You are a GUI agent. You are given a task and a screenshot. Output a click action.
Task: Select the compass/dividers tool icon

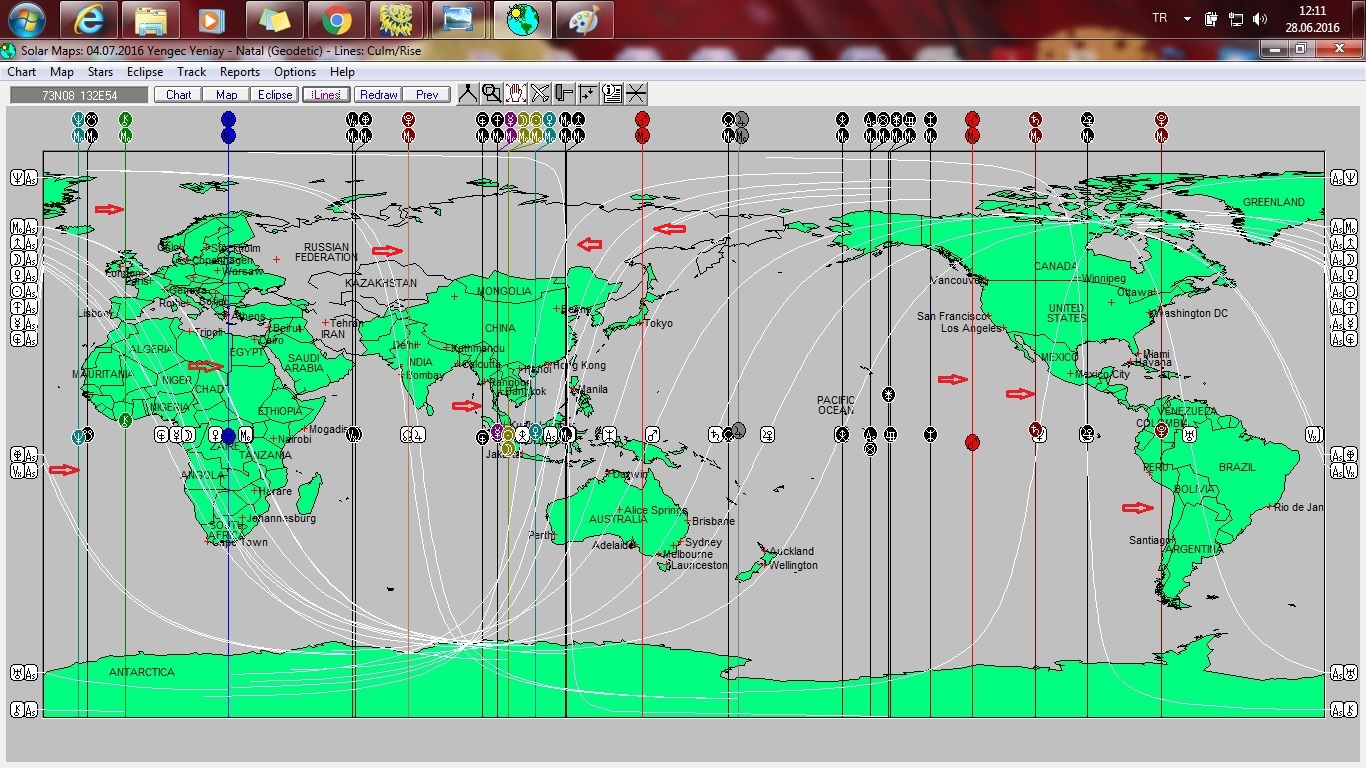[468, 94]
